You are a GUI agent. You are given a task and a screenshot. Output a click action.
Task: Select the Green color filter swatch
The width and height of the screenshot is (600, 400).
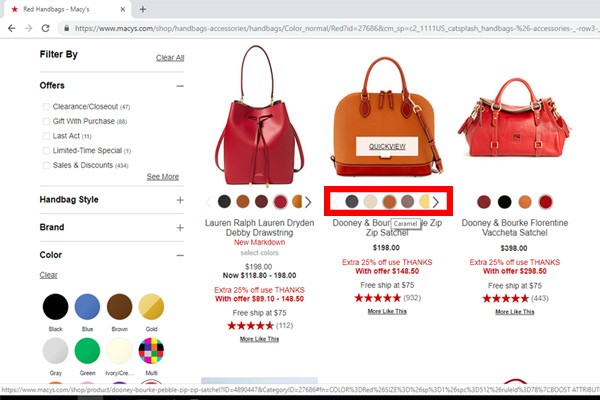tap(87, 351)
